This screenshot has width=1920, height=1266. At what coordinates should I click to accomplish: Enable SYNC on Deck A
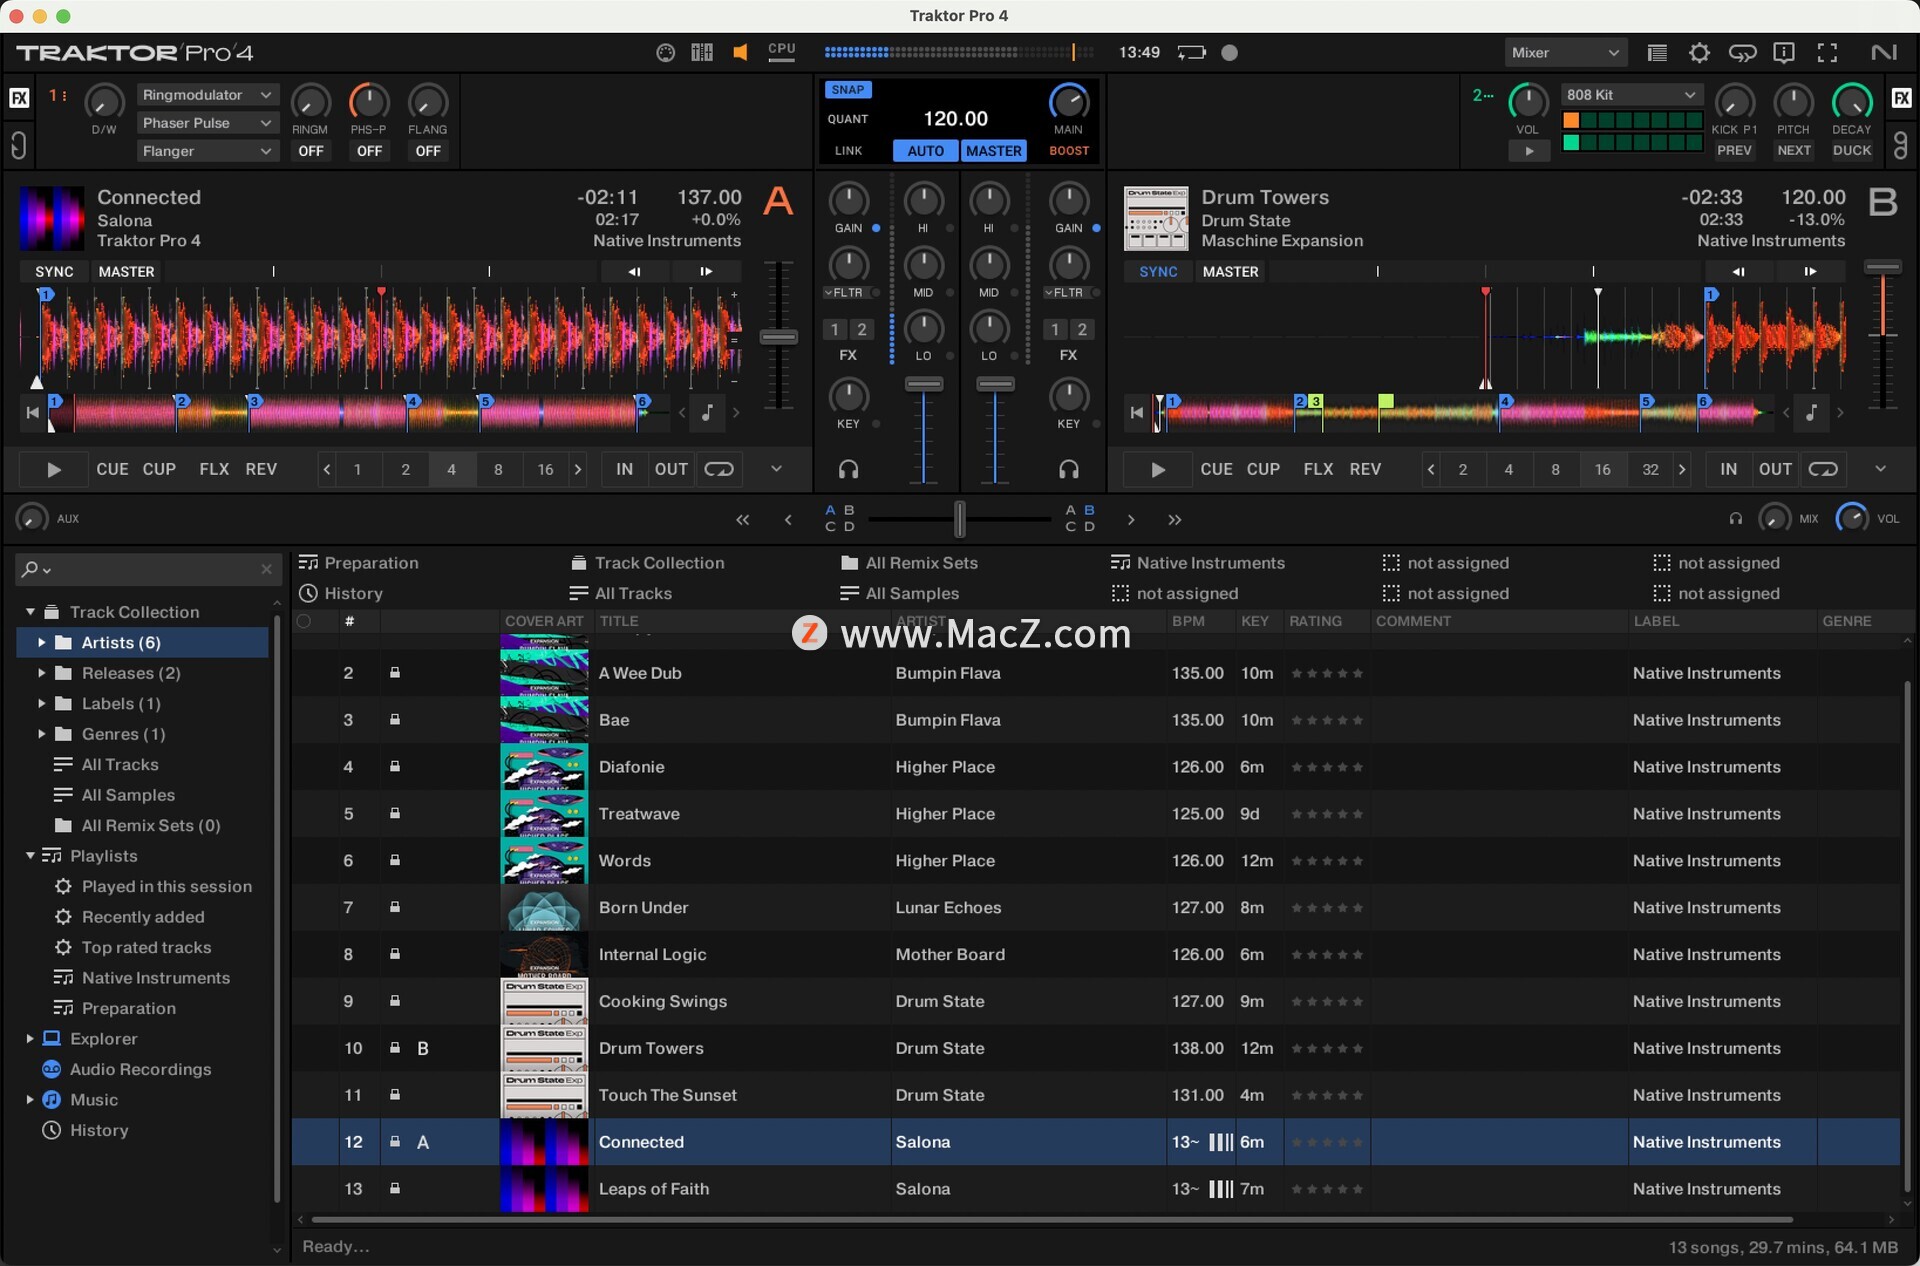[x=54, y=272]
